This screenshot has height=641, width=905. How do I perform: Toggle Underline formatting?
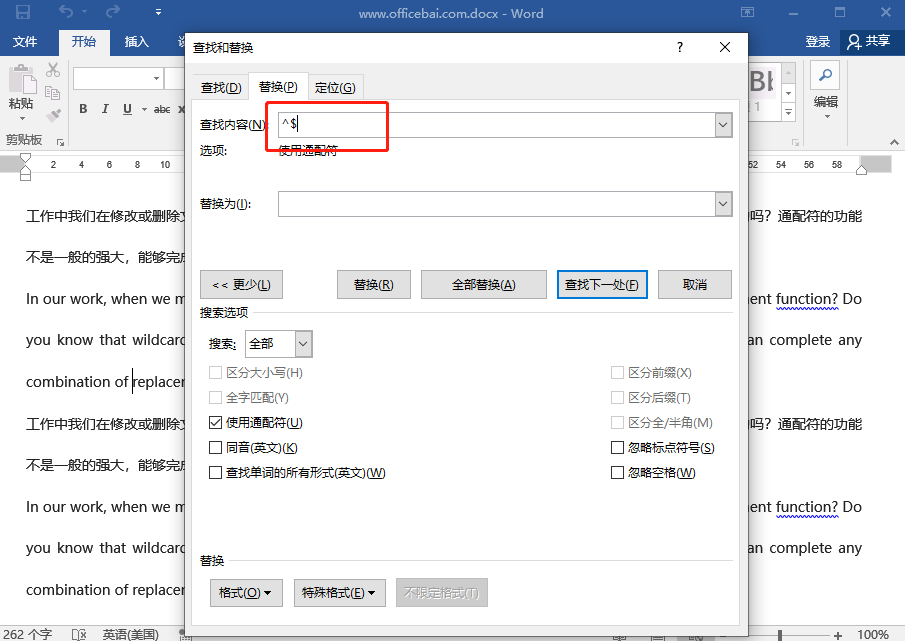coord(128,109)
